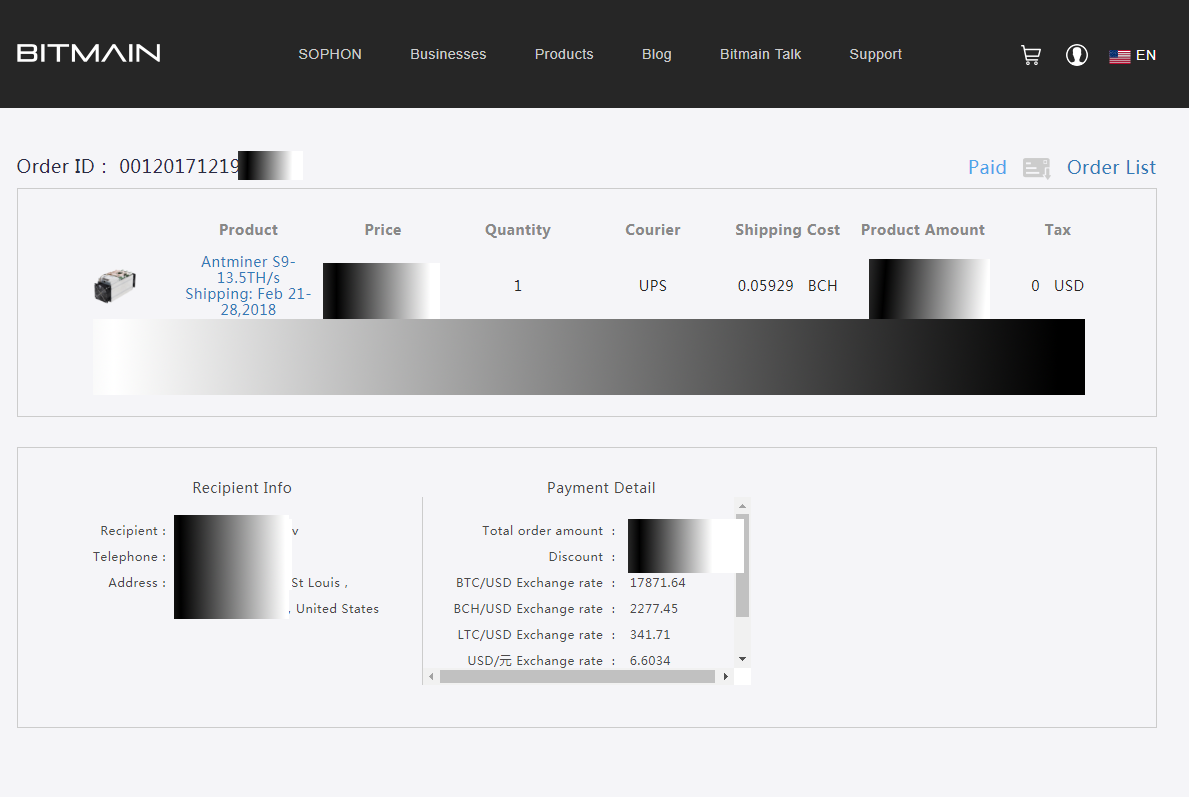The image size is (1189, 797).
Task: Open the Businesses menu
Action: pyautogui.click(x=448, y=54)
